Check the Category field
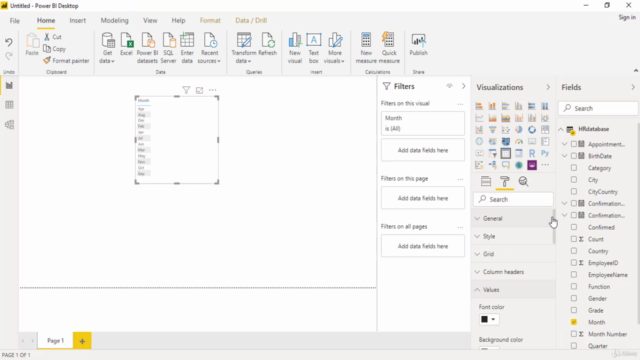Image resolution: width=640 pixels, height=360 pixels. click(x=574, y=168)
